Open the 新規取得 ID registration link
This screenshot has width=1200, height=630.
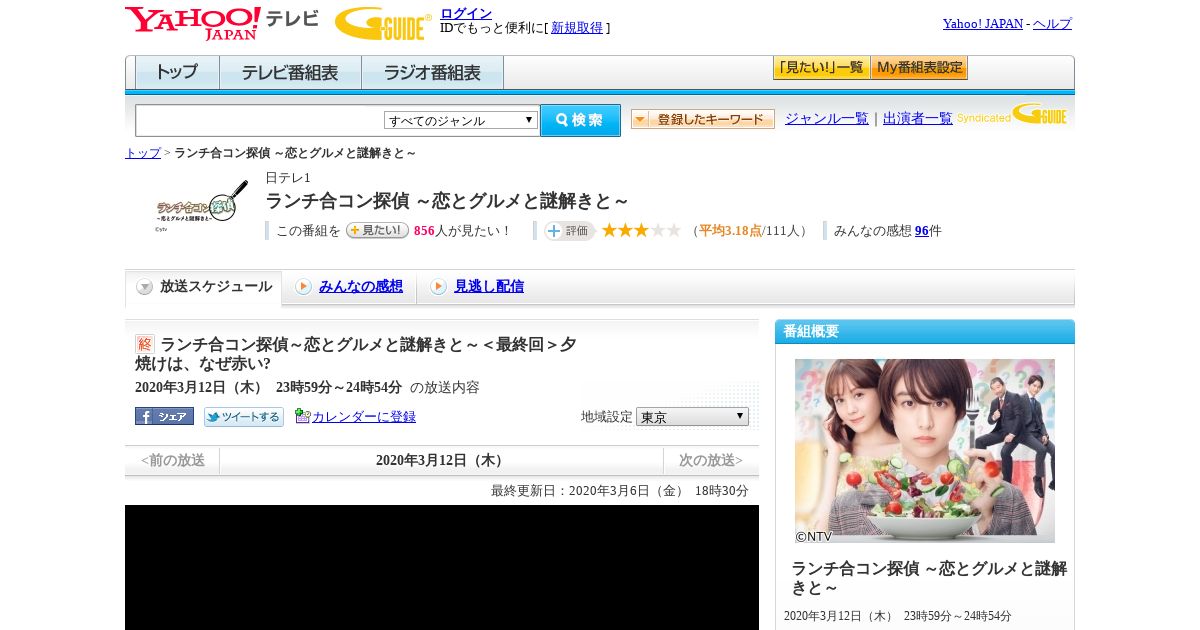coord(577,28)
